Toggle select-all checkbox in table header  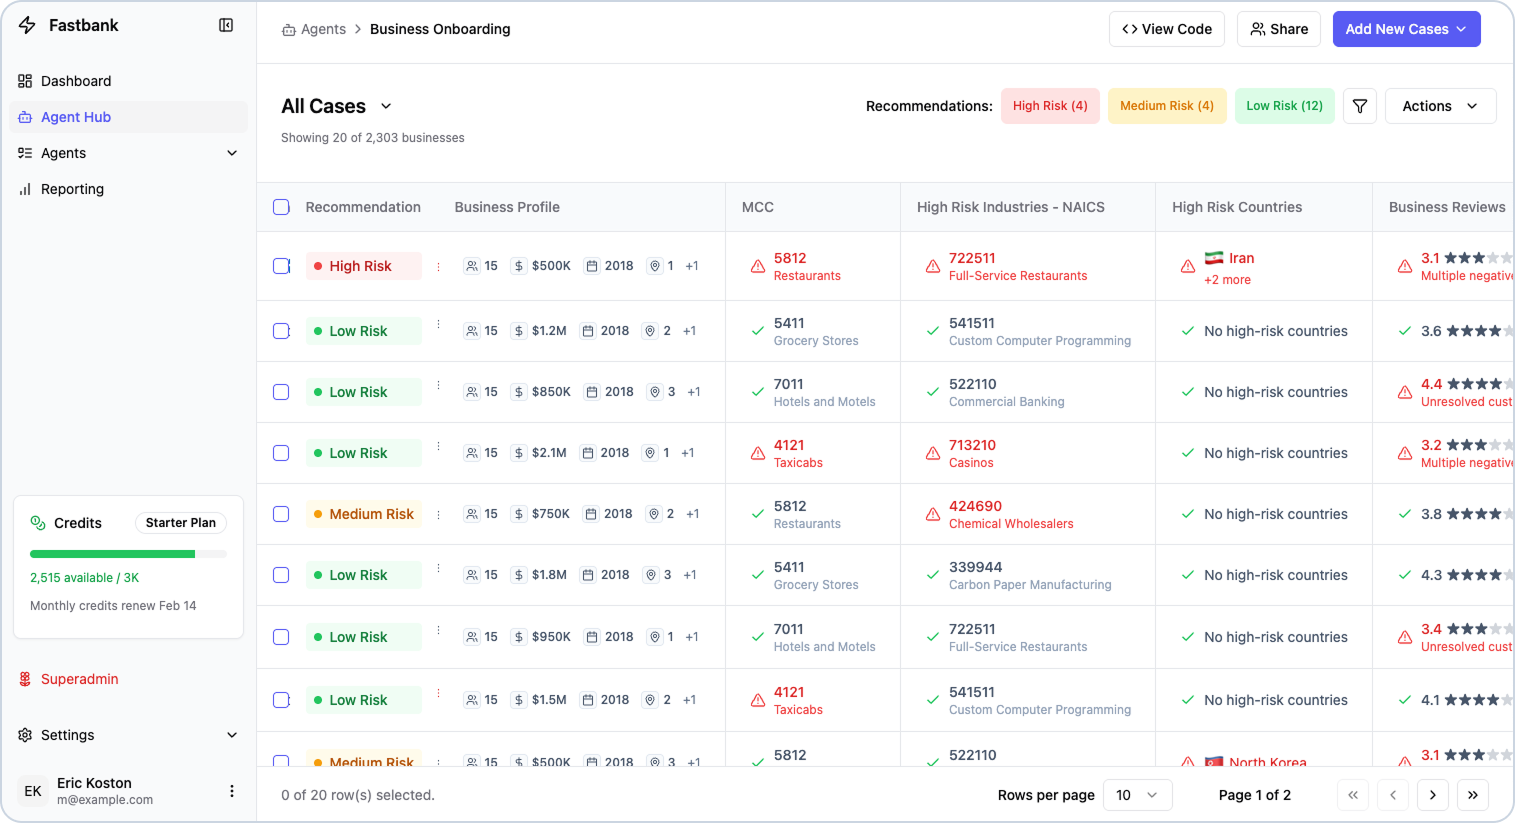(x=281, y=207)
